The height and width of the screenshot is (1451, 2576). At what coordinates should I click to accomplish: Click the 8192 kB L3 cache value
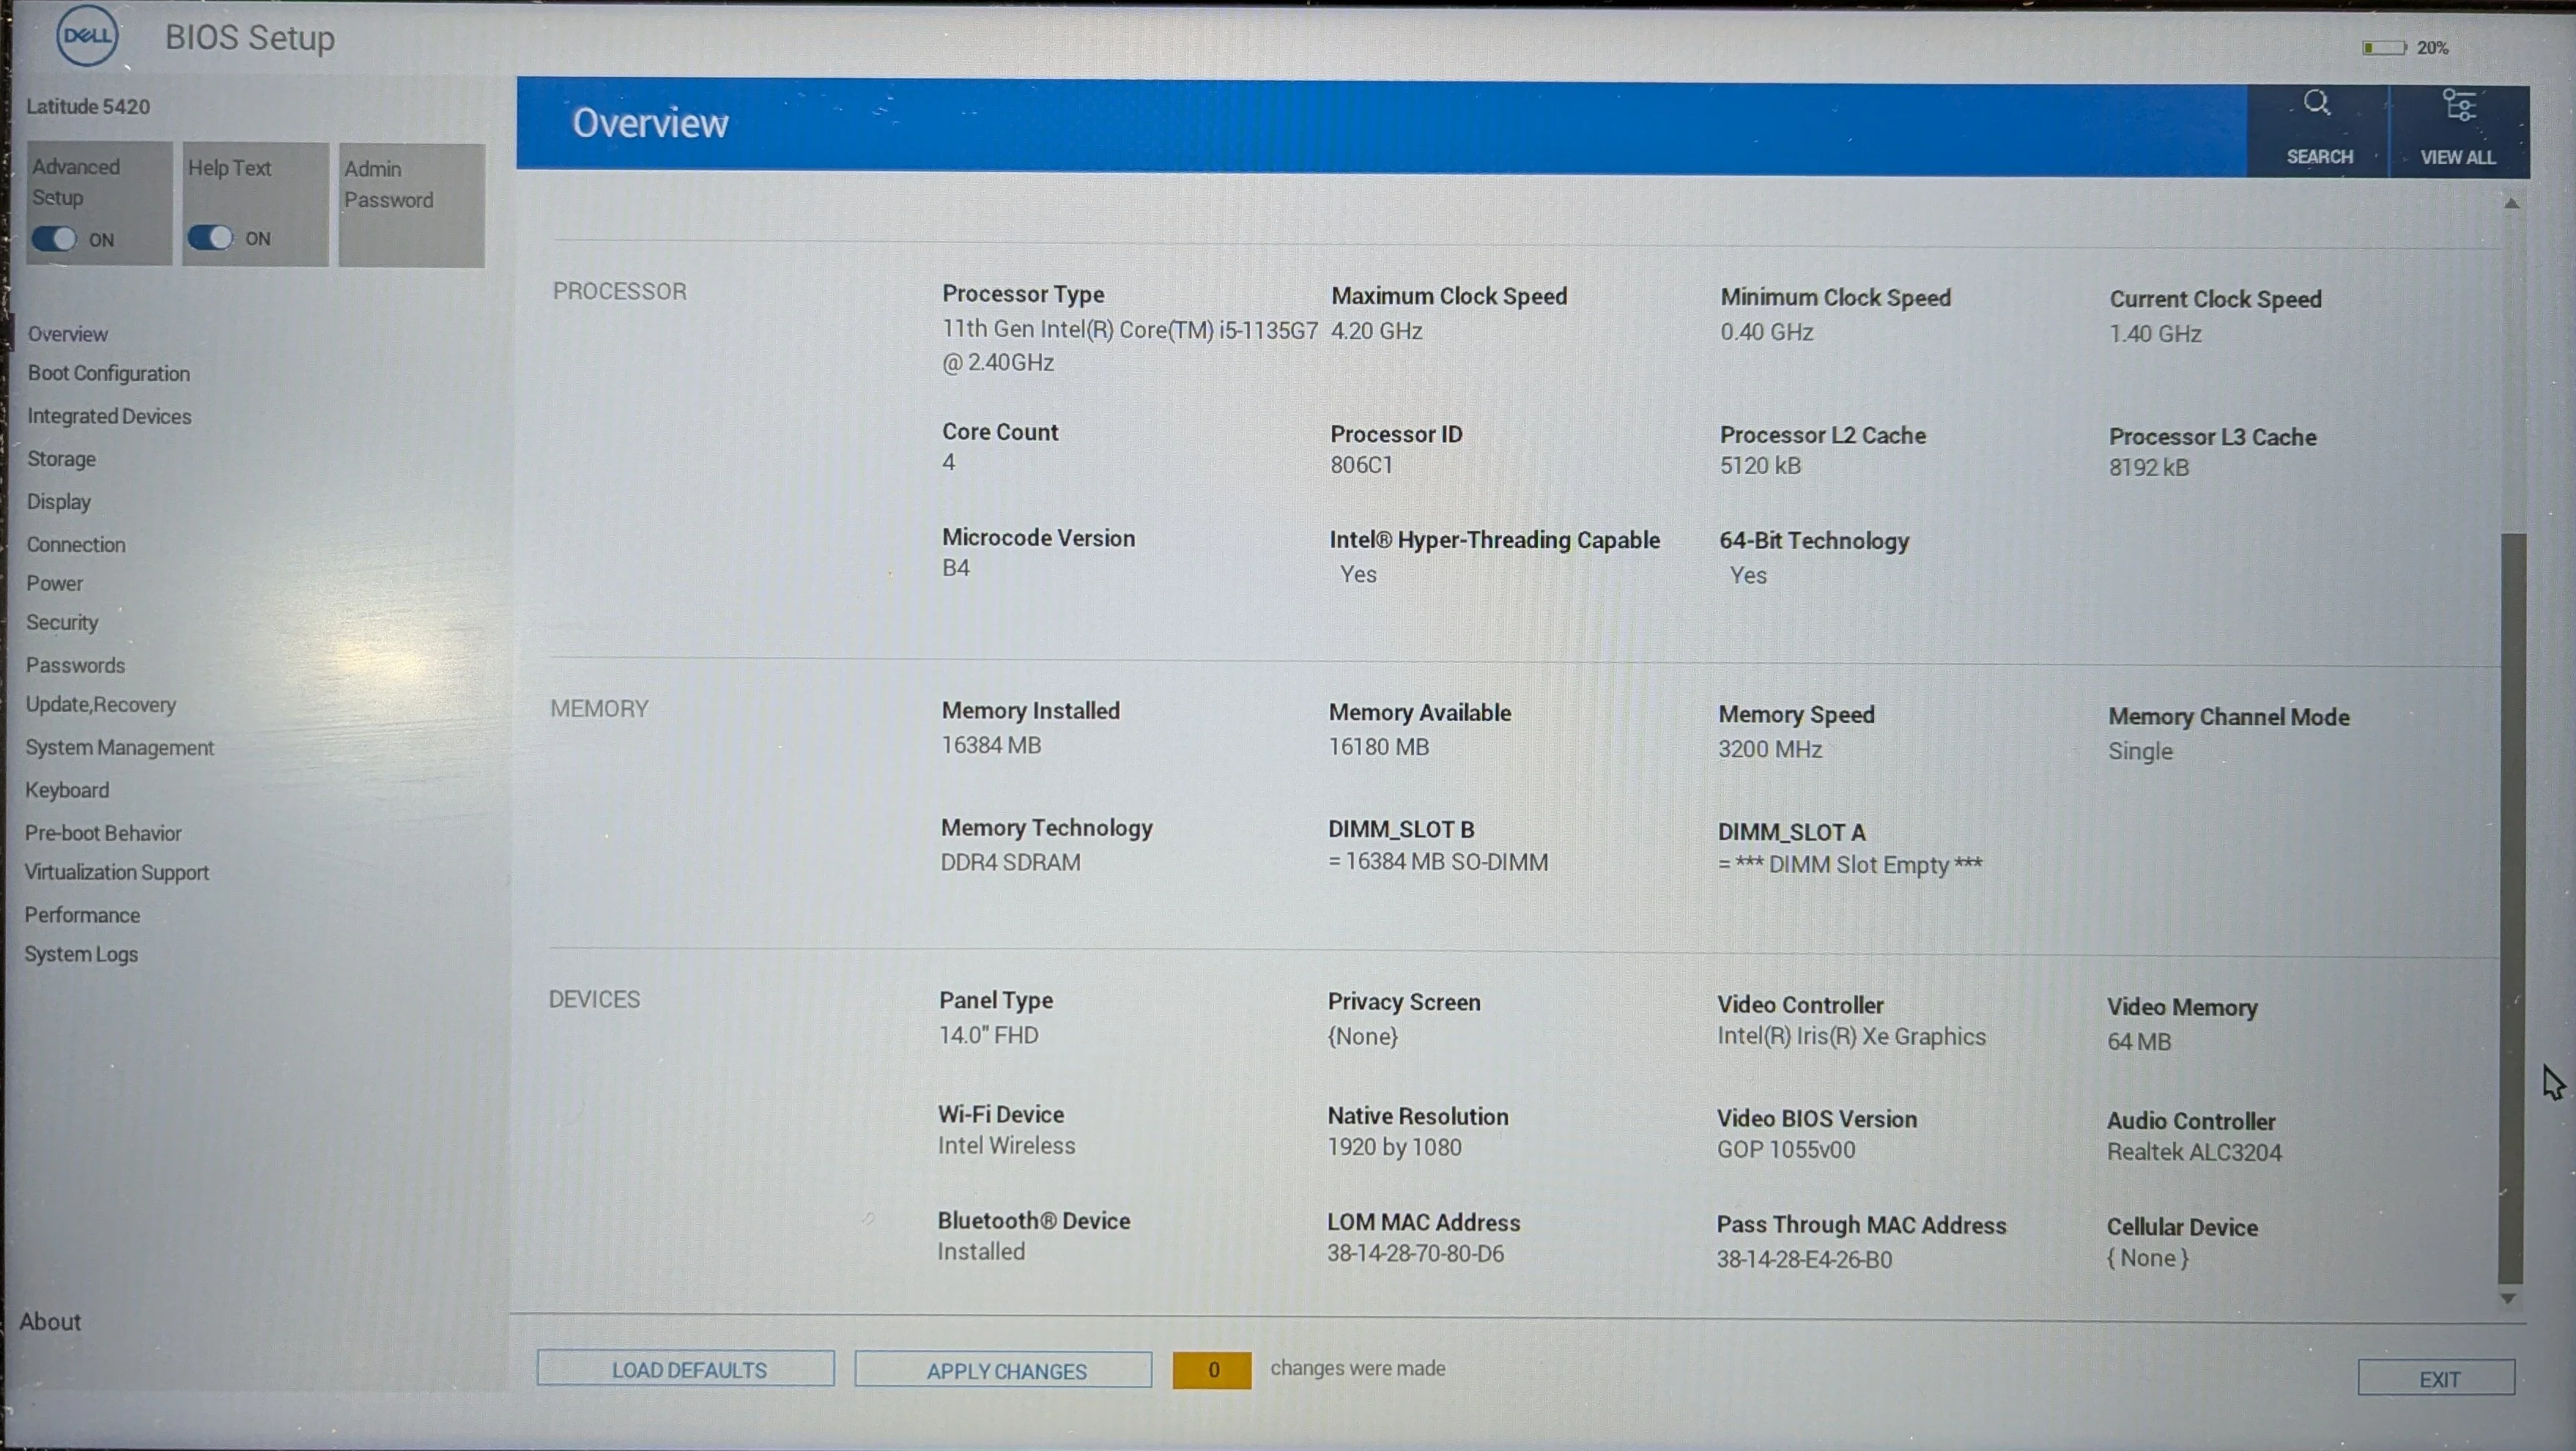pyautogui.click(x=2149, y=468)
